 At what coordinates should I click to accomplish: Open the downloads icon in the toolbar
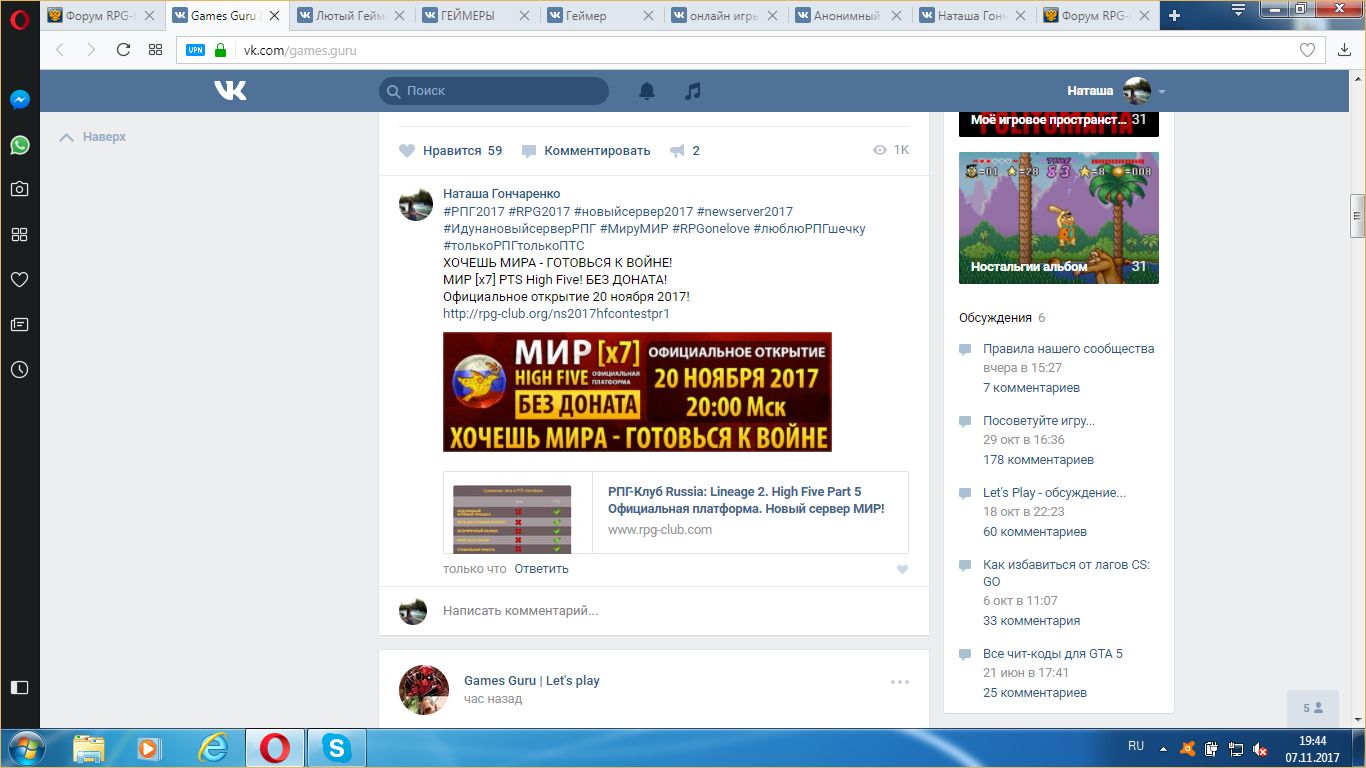[x=1345, y=50]
